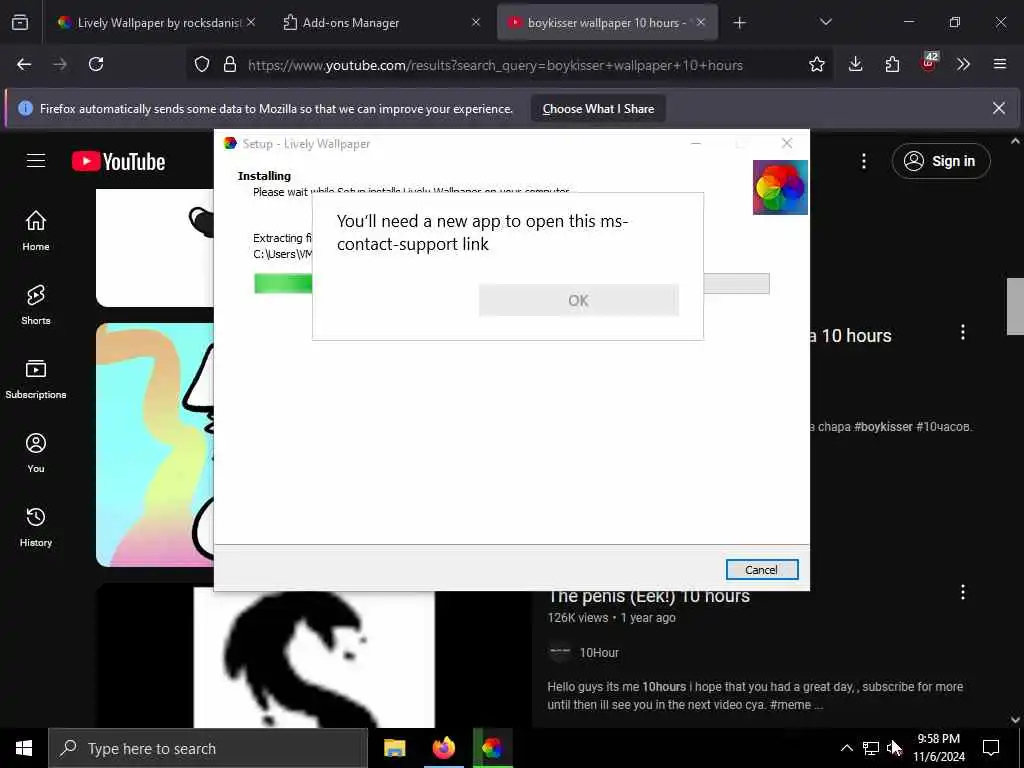Click the #boykisser hashtag
The image size is (1024, 768).
pyautogui.click(x=883, y=426)
